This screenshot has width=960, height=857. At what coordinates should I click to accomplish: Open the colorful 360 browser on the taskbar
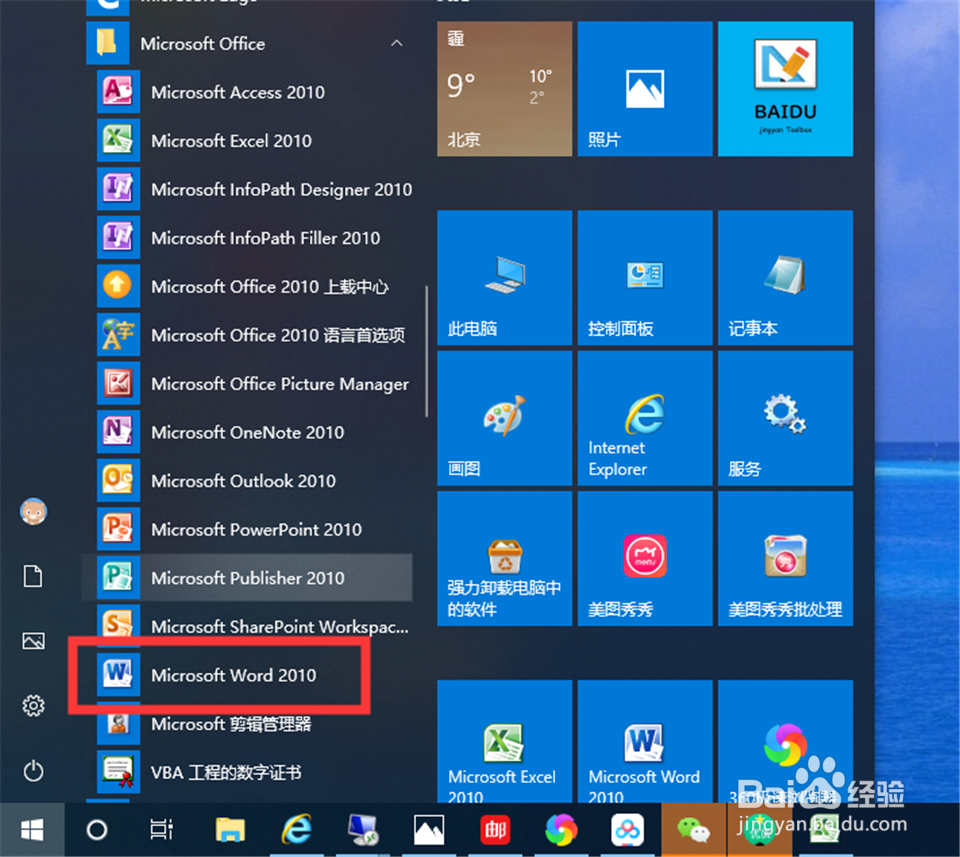click(561, 830)
